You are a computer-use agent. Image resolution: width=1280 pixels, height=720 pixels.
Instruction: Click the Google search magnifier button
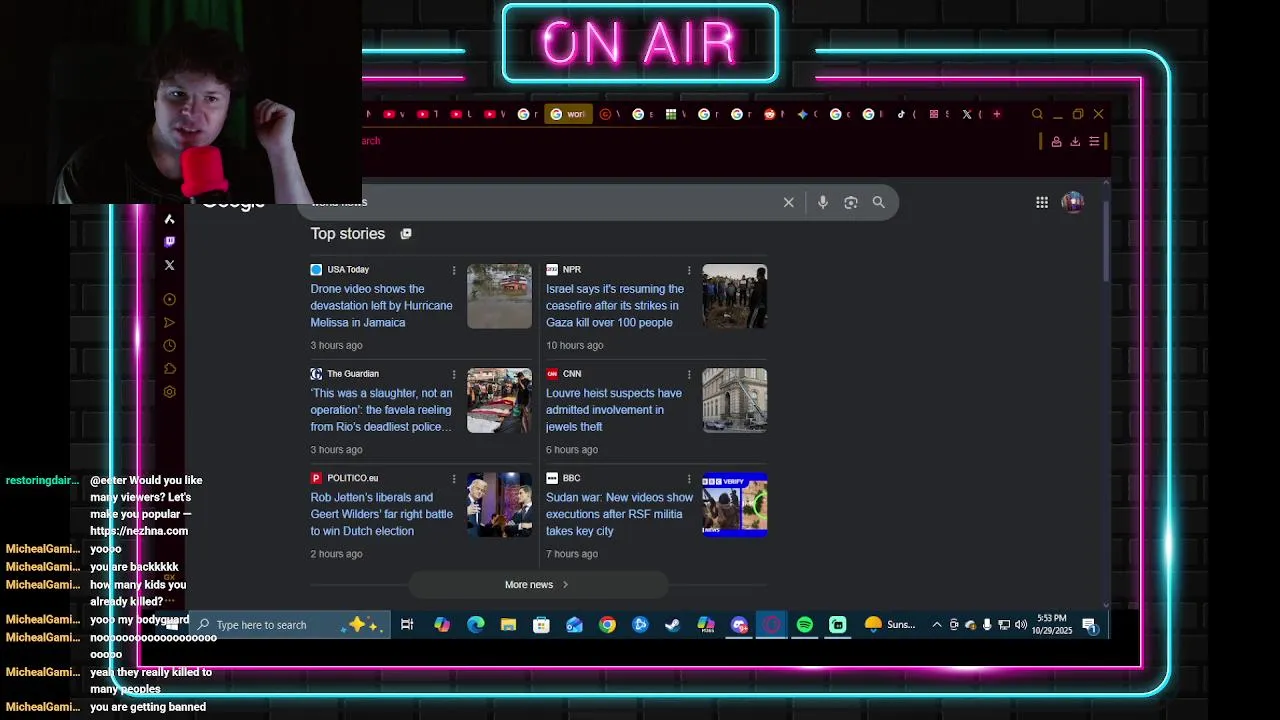point(878,202)
